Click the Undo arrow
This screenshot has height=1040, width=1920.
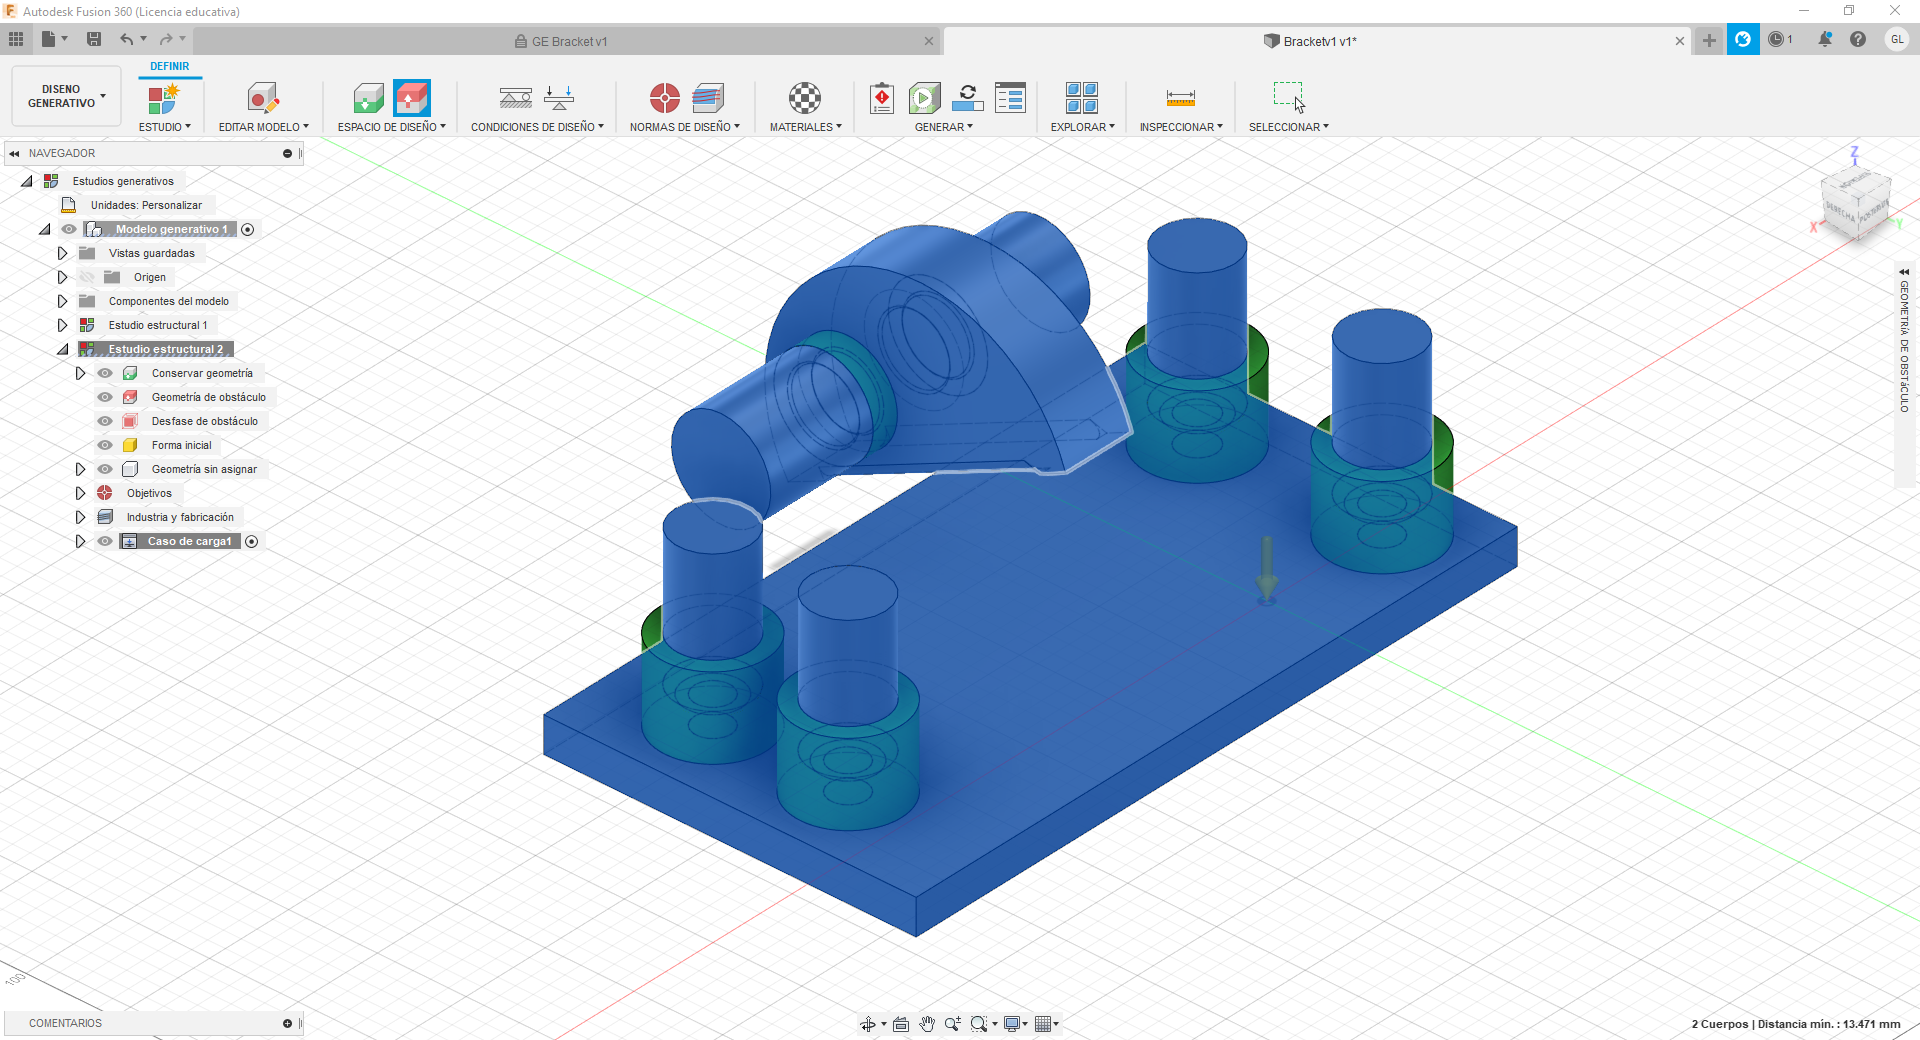[x=127, y=39]
